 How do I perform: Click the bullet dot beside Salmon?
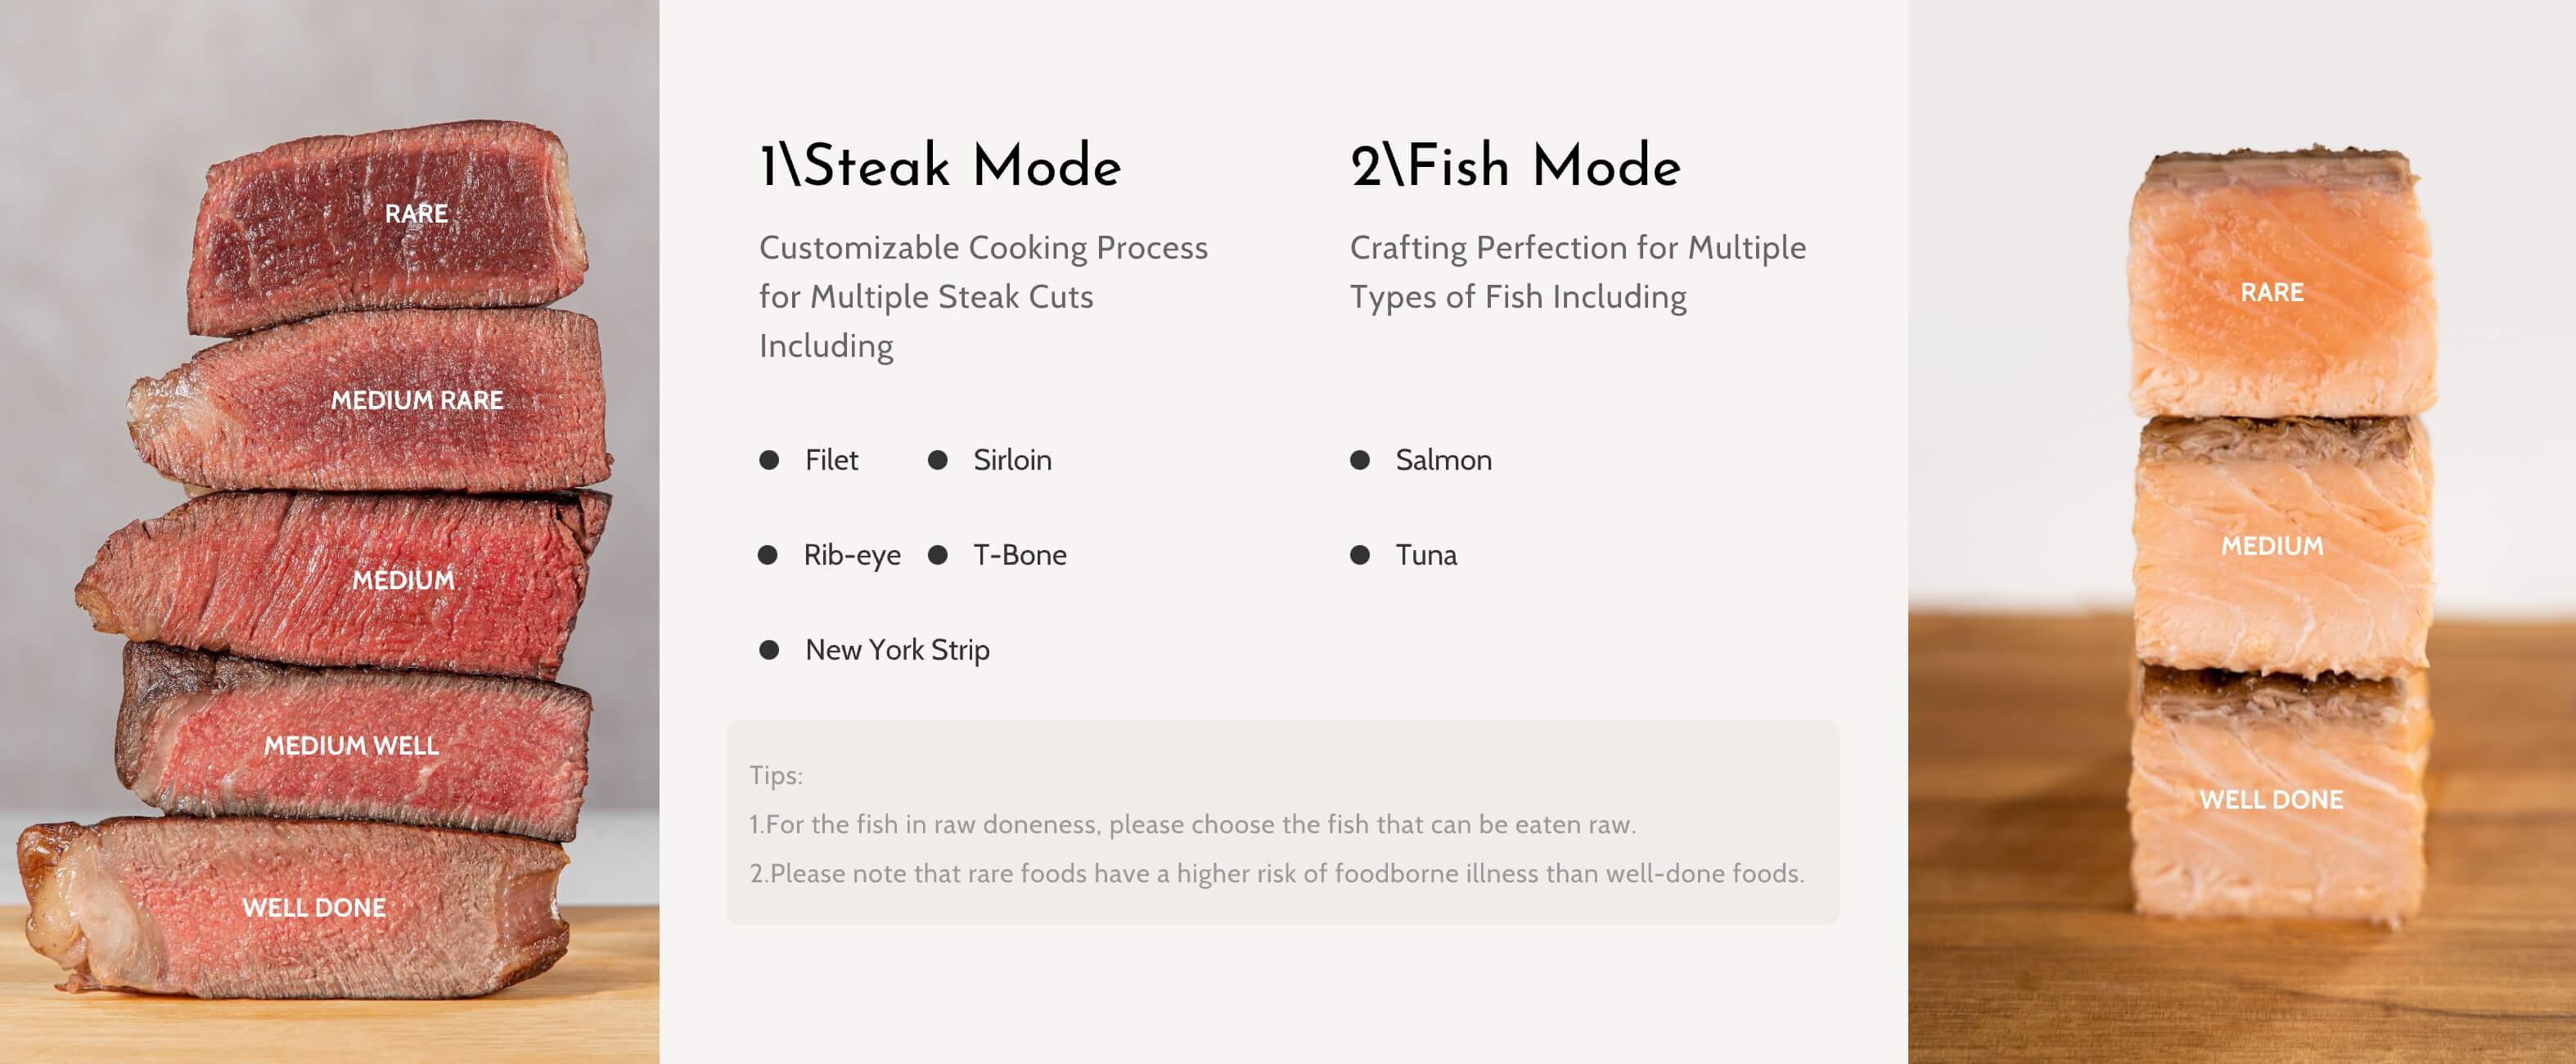(x=1360, y=460)
